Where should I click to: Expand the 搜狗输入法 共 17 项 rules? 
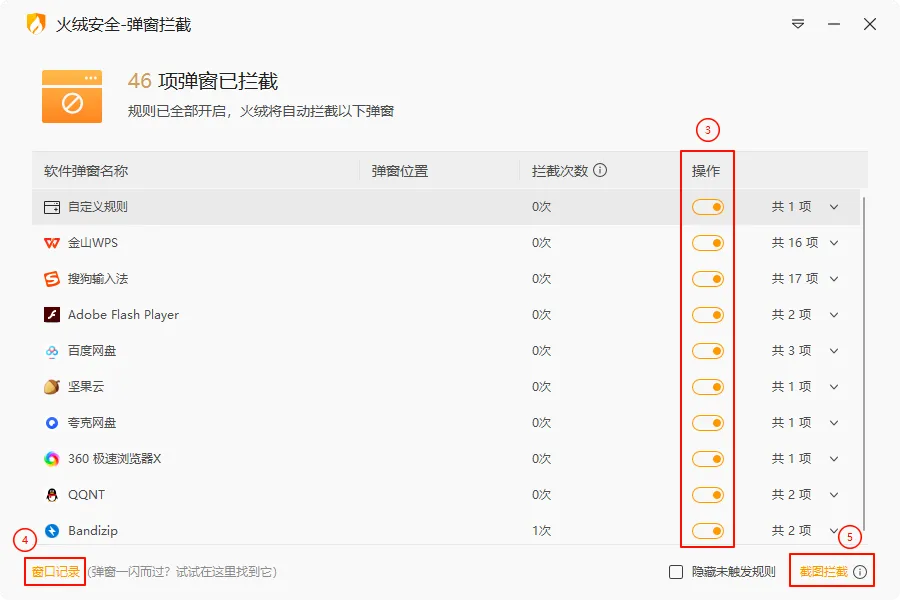834,279
